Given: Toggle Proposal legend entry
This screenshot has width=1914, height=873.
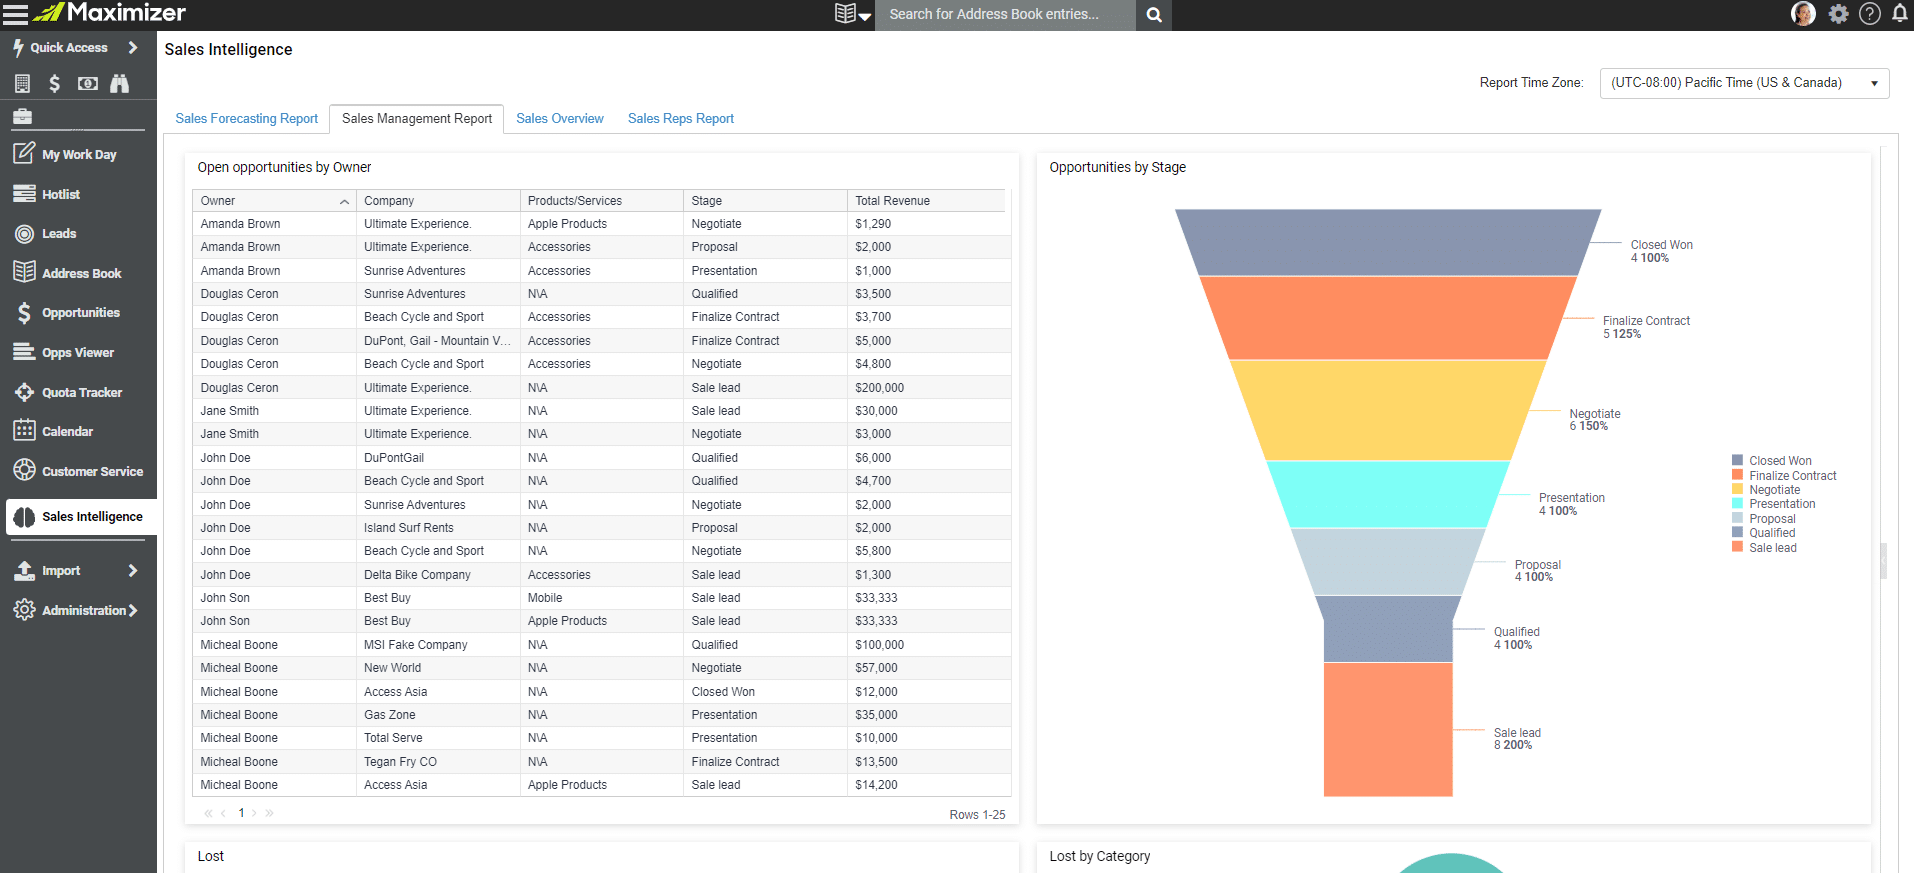Looking at the screenshot, I should point(1764,519).
